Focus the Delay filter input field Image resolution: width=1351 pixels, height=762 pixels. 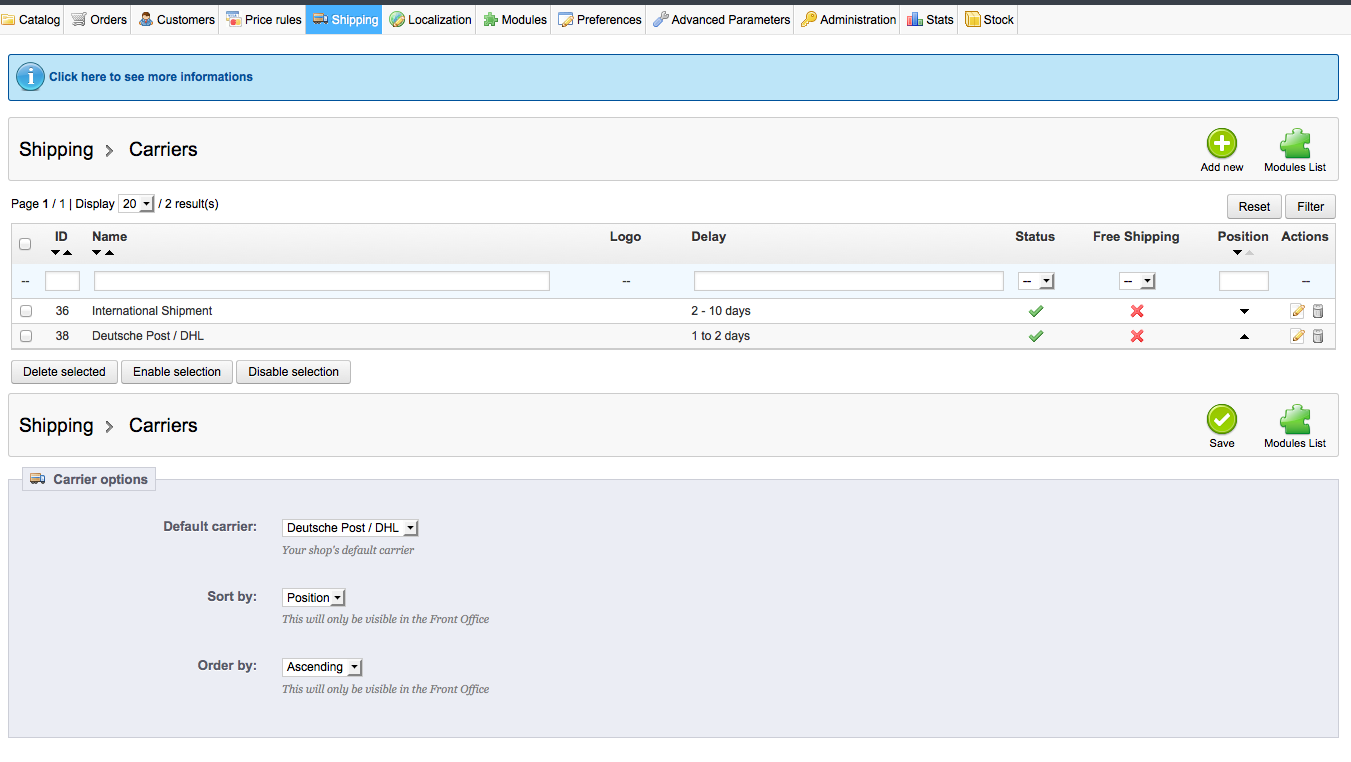point(849,281)
